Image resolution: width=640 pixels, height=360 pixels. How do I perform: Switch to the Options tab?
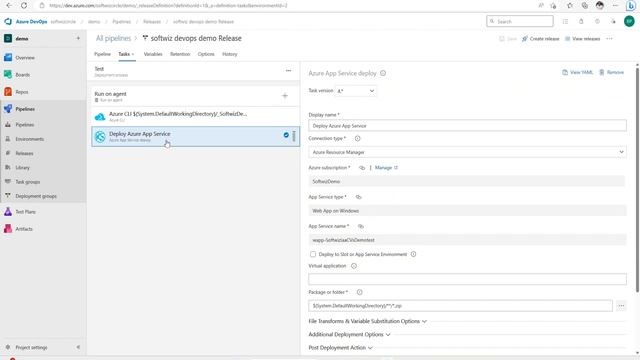(206, 54)
